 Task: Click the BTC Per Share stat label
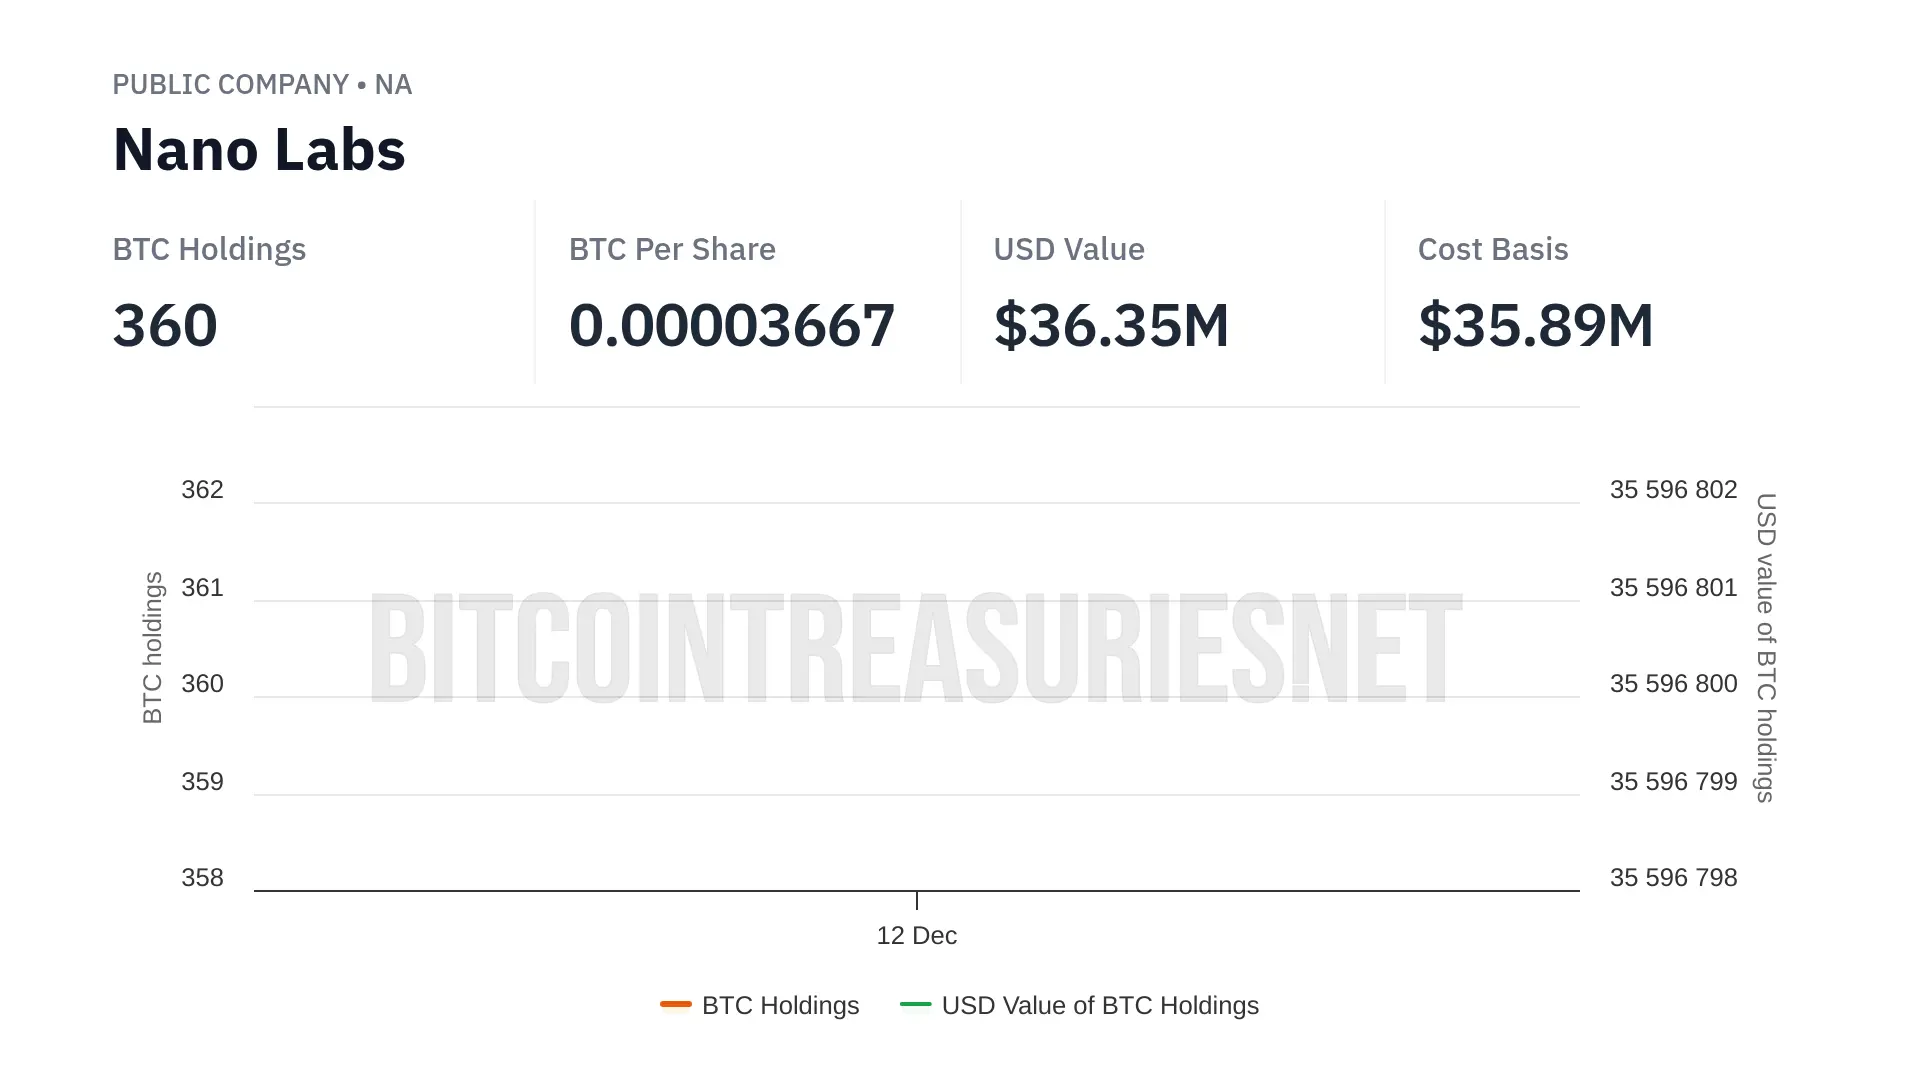[672, 250]
